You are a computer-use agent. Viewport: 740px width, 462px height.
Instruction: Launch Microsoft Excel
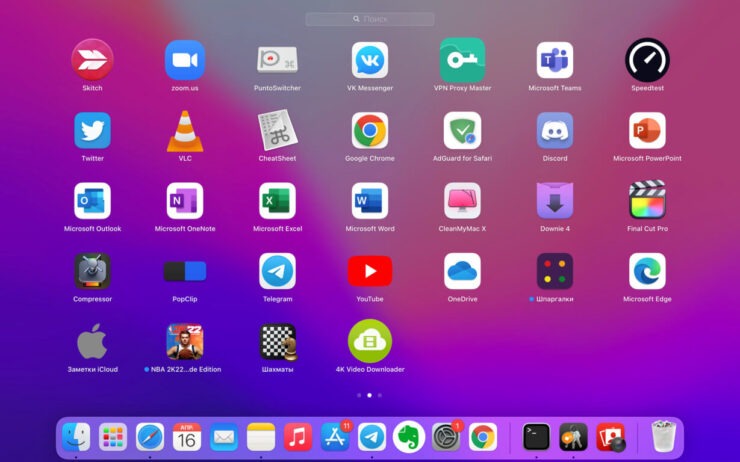click(278, 201)
